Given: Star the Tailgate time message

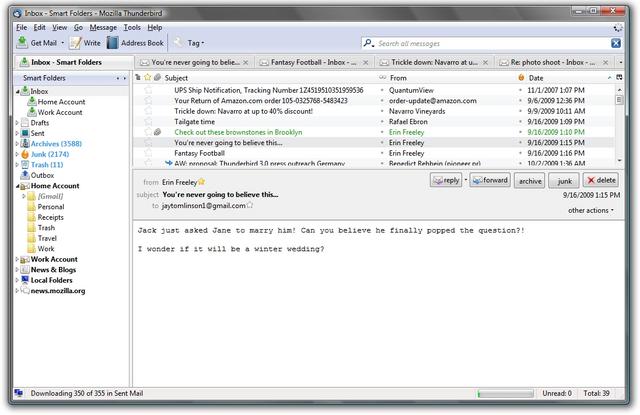Looking at the screenshot, I should point(148,122).
